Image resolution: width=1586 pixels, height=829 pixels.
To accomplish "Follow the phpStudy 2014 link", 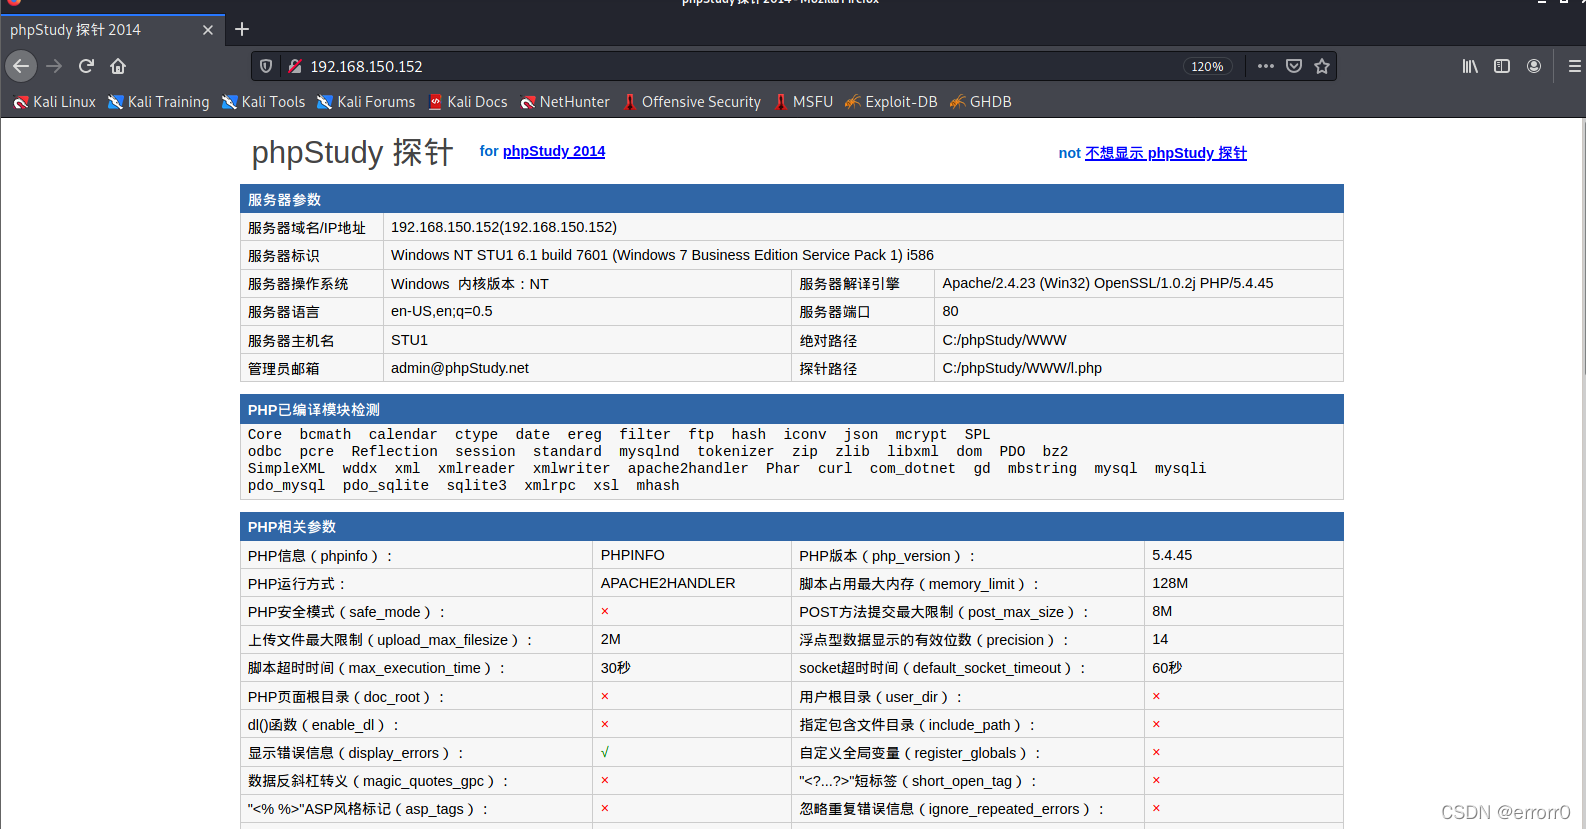I will (554, 151).
